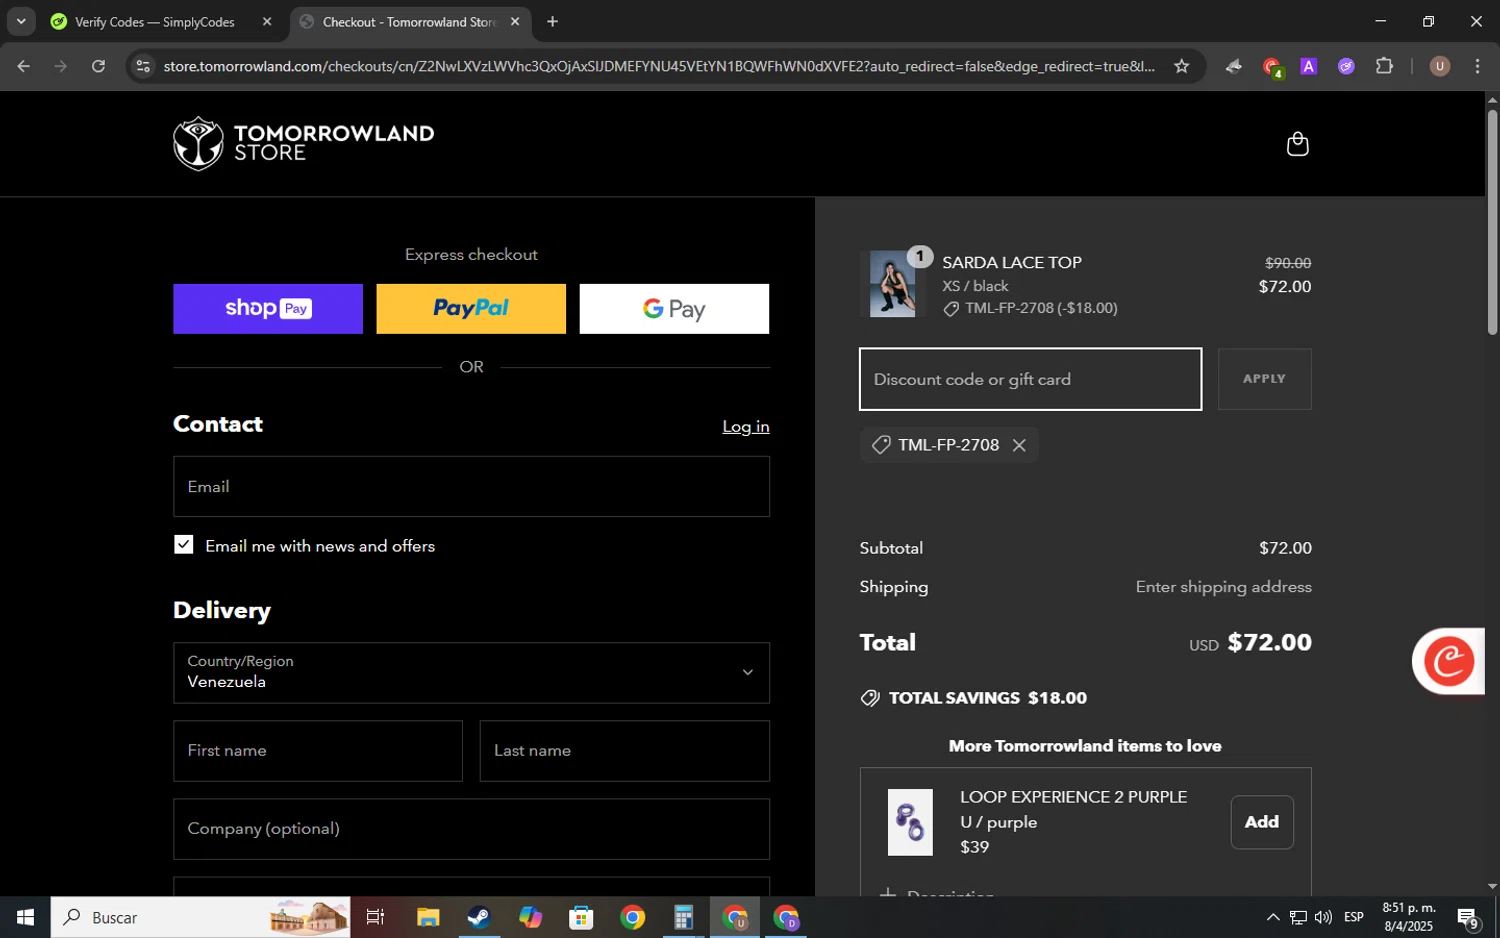Go forward in browser history
Screen dimensions: 1500x938
pyautogui.click(x=61, y=67)
